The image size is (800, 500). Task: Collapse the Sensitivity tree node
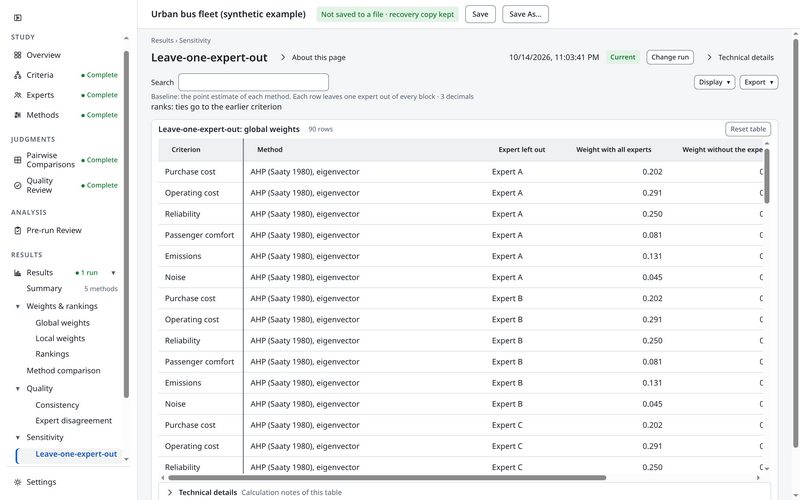click(17, 437)
